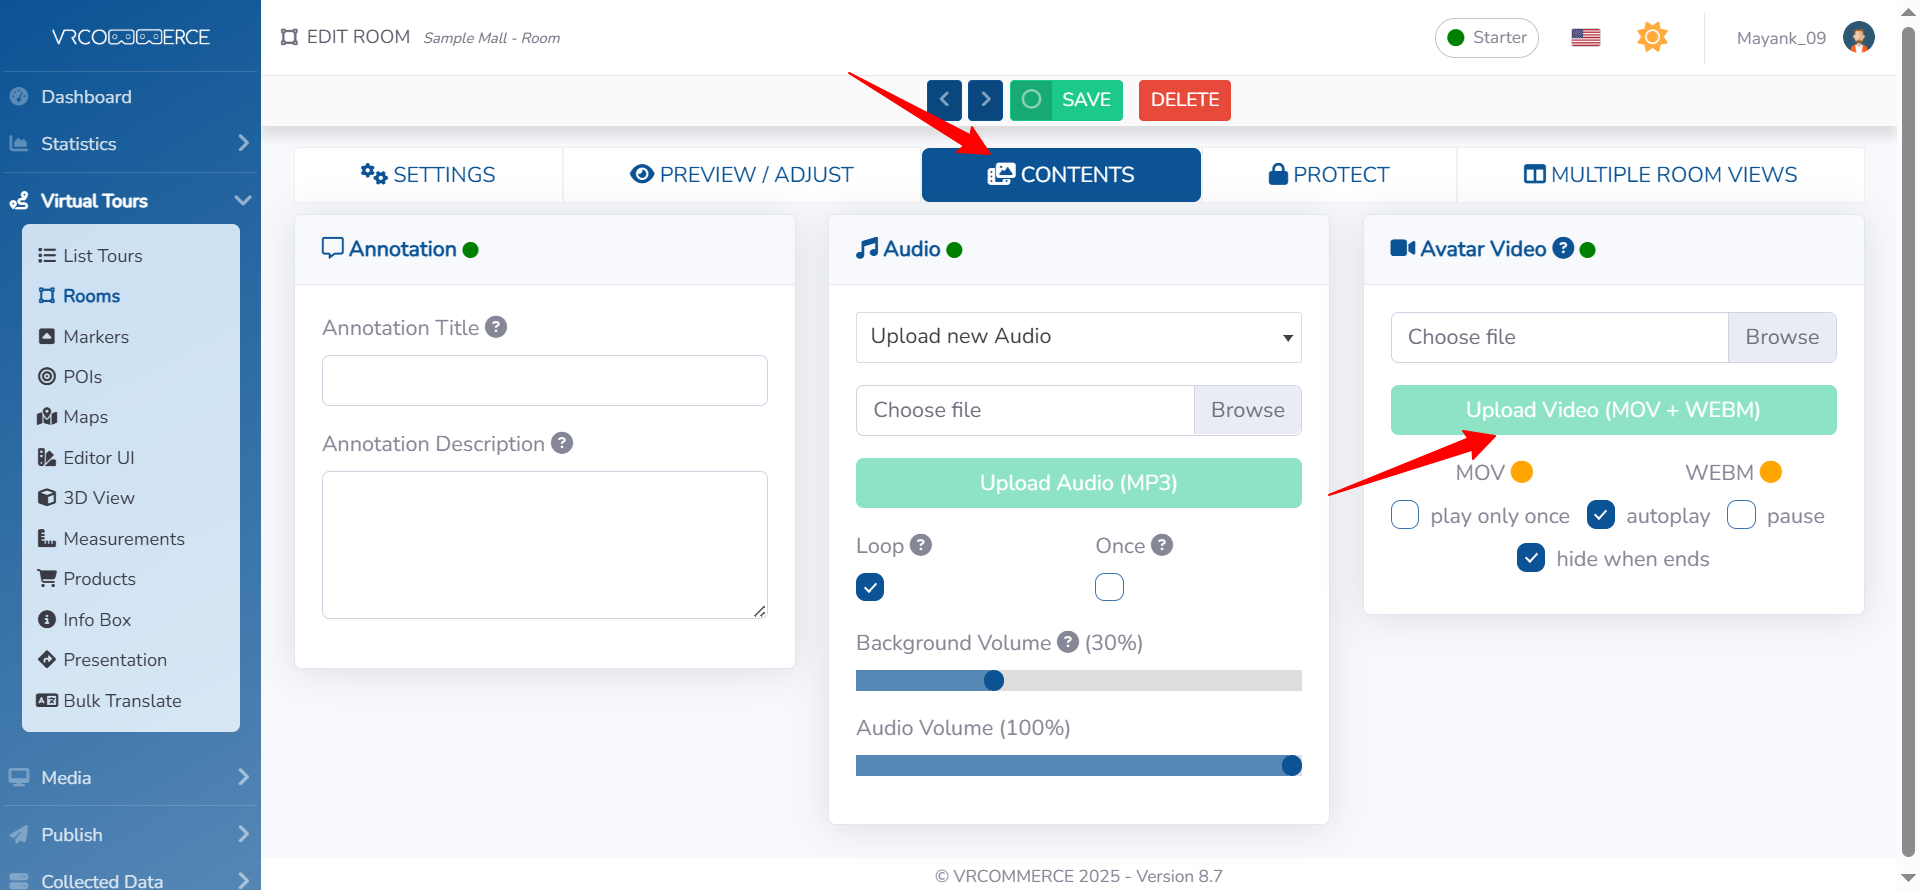Click Avatar Video help question icon
Image resolution: width=1920 pixels, height=890 pixels.
[x=1563, y=249]
